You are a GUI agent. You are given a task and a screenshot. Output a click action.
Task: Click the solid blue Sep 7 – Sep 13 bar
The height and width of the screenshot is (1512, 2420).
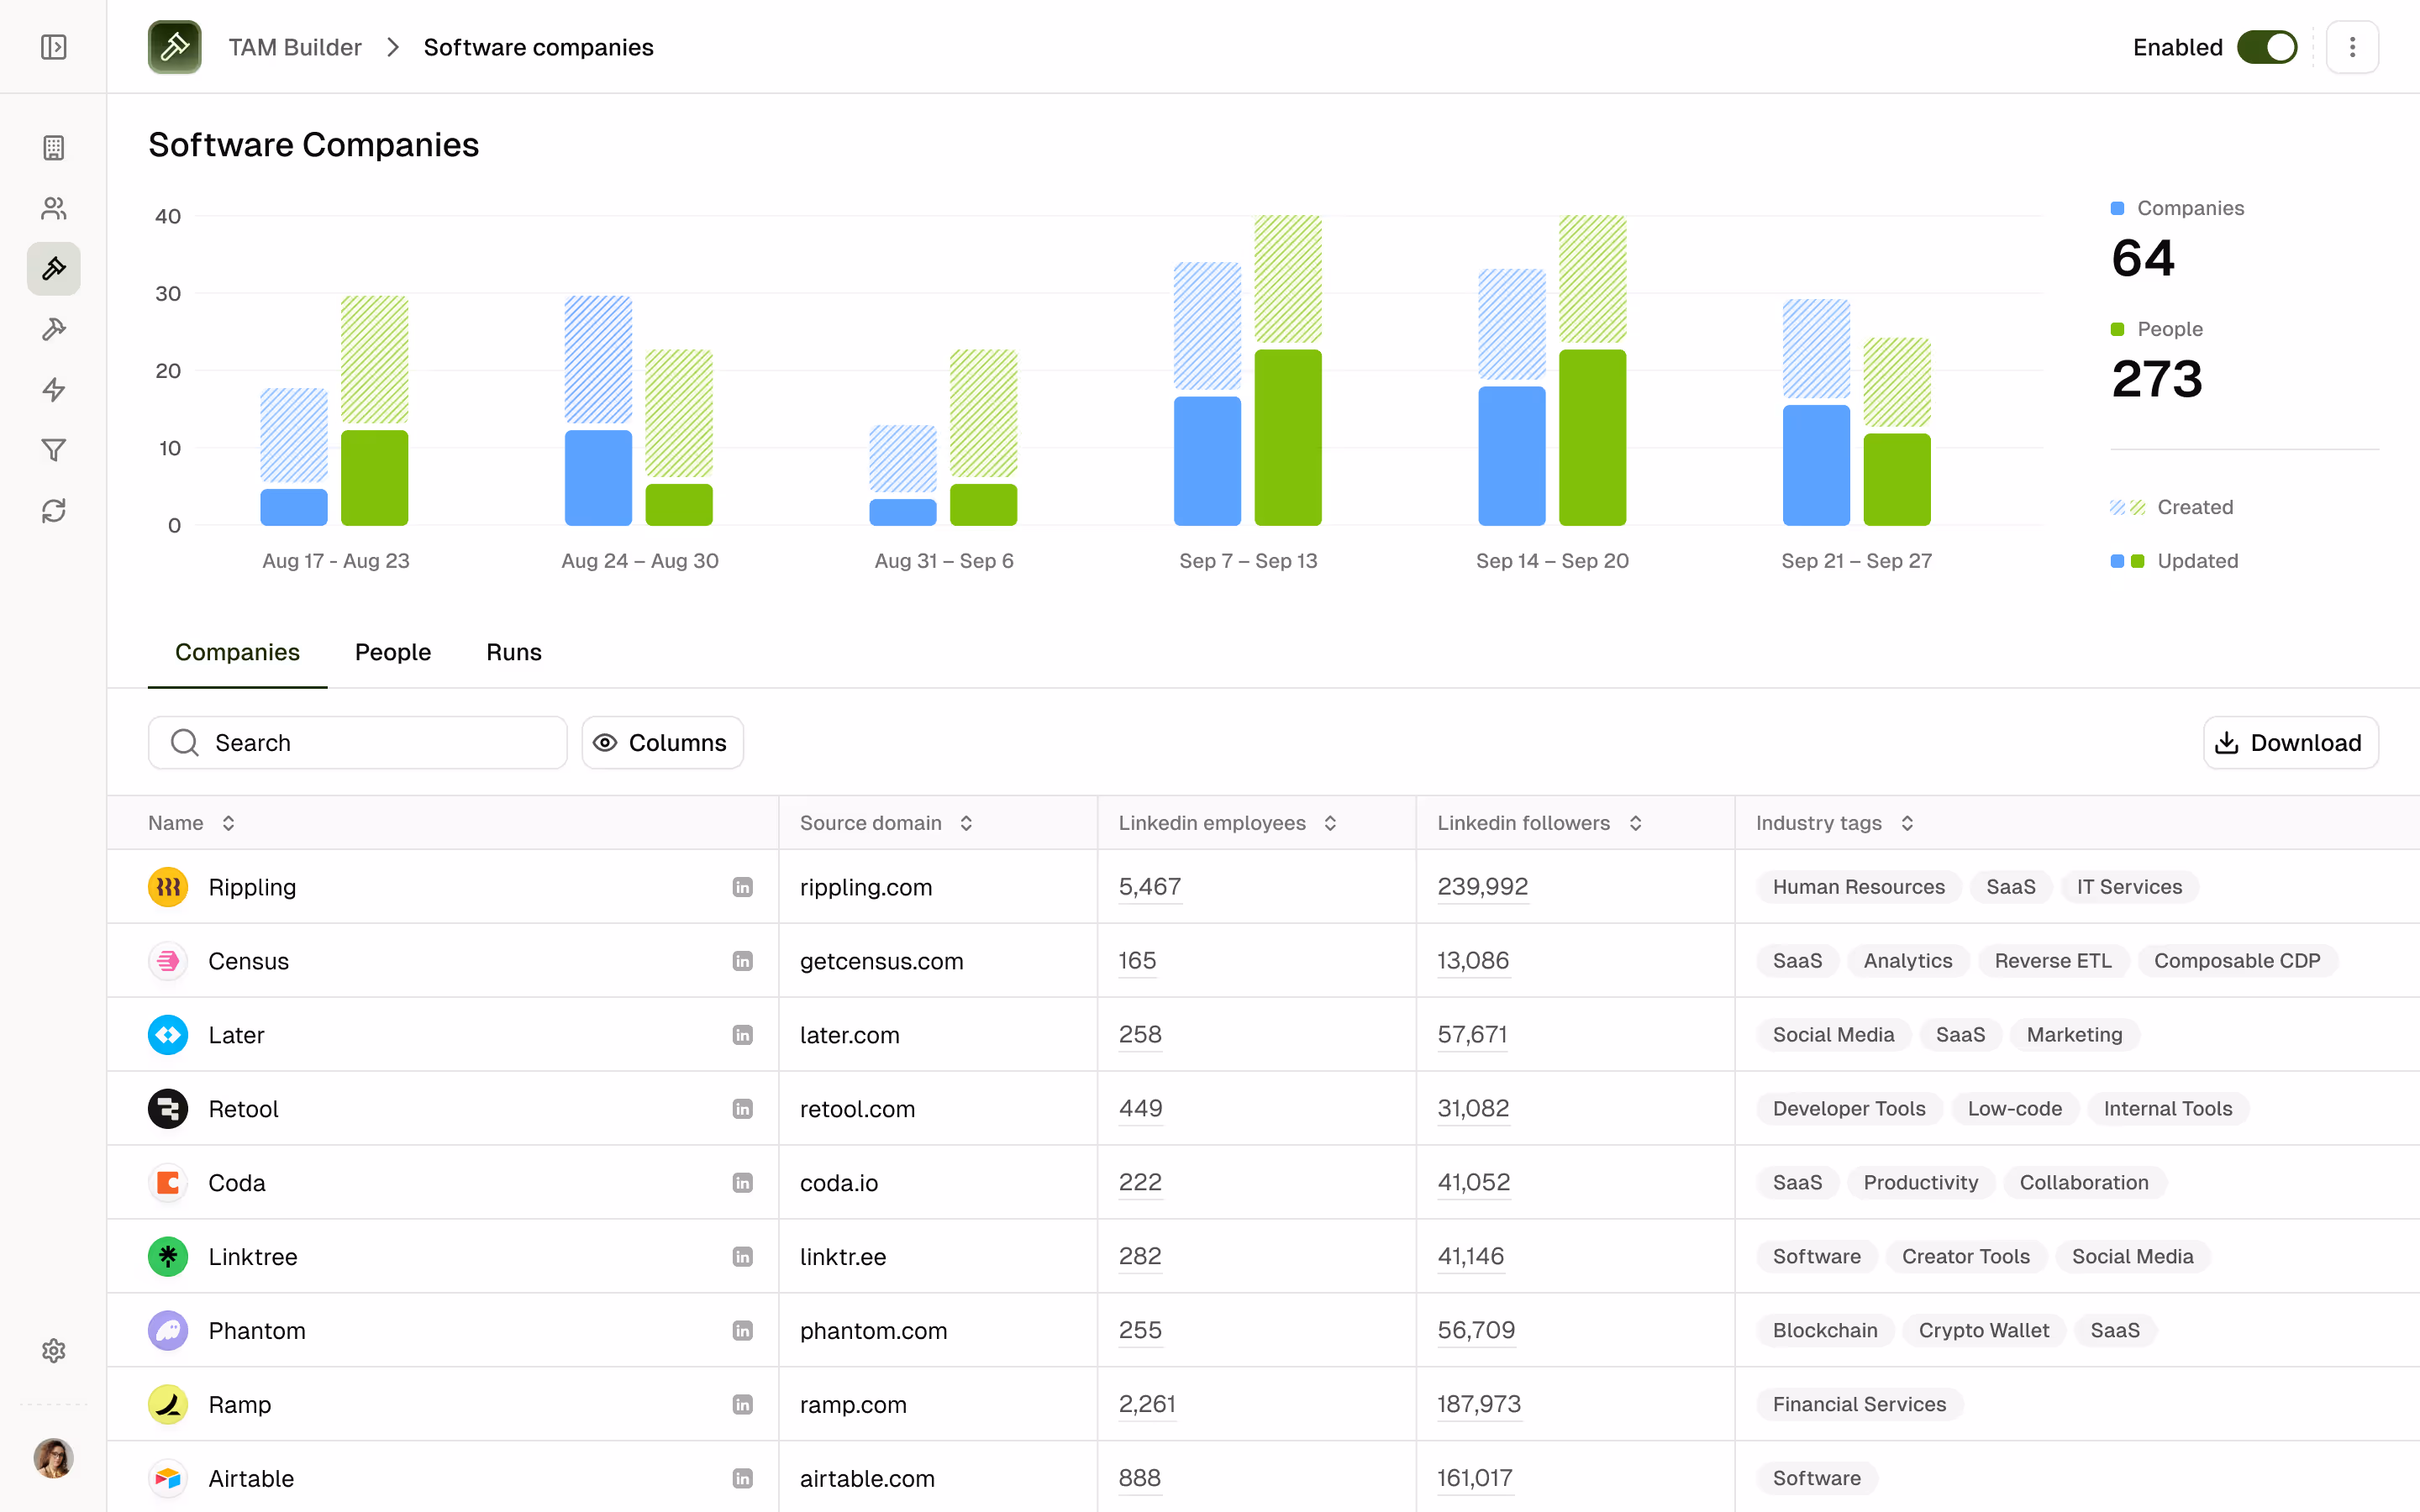coord(1207,461)
